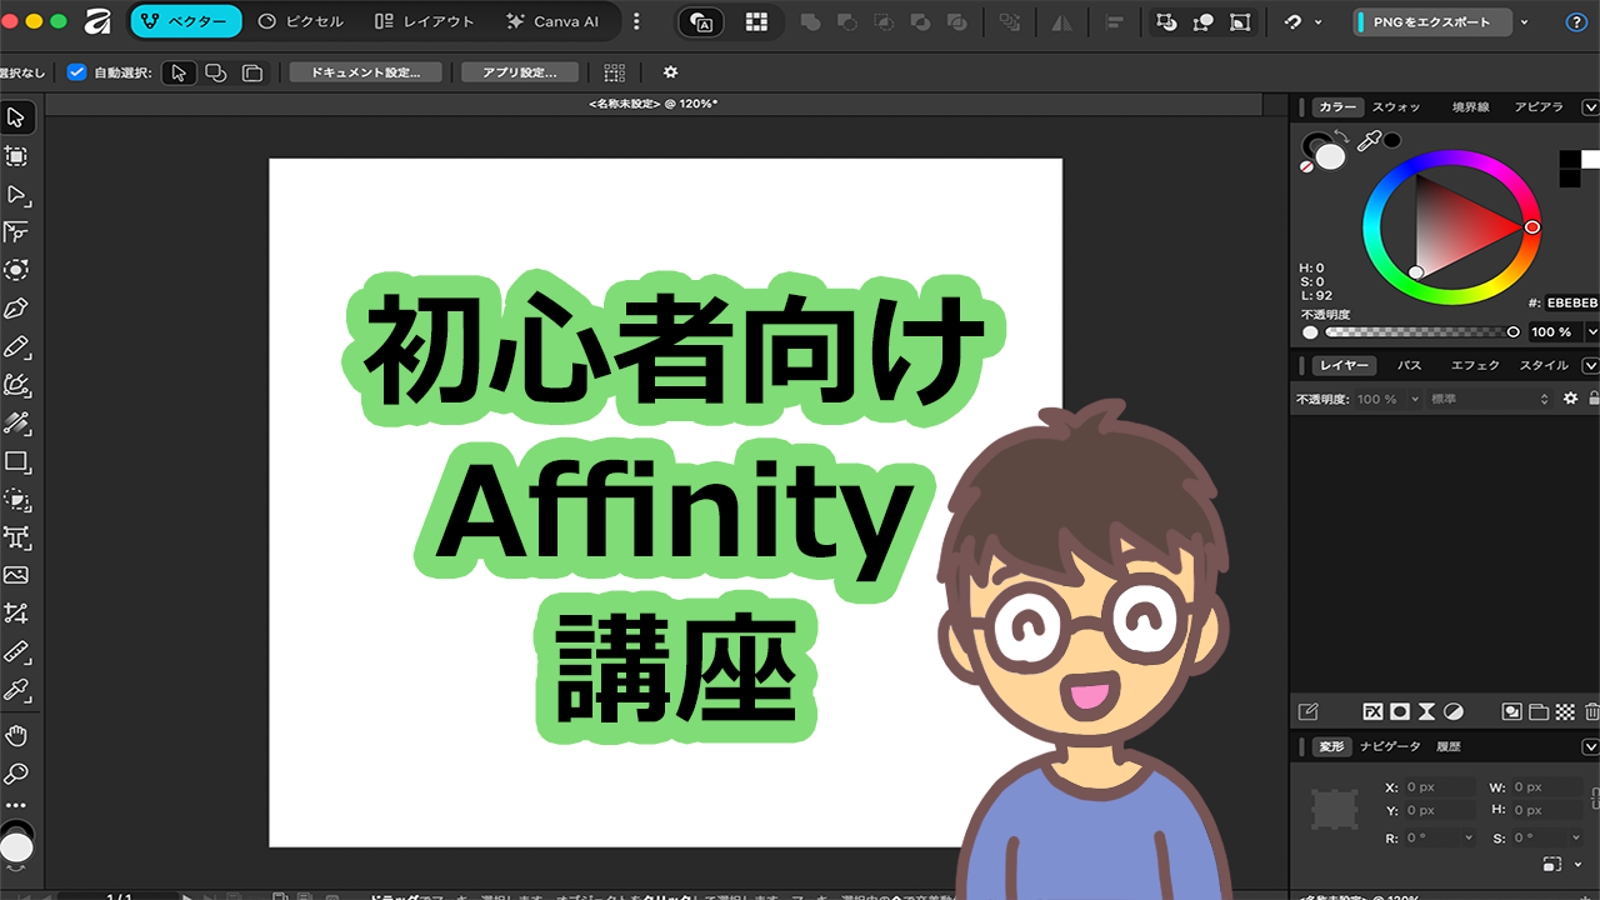This screenshot has width=1600, height=900.
Task: Click the edit layer pencil icon
Action: 1308,711
